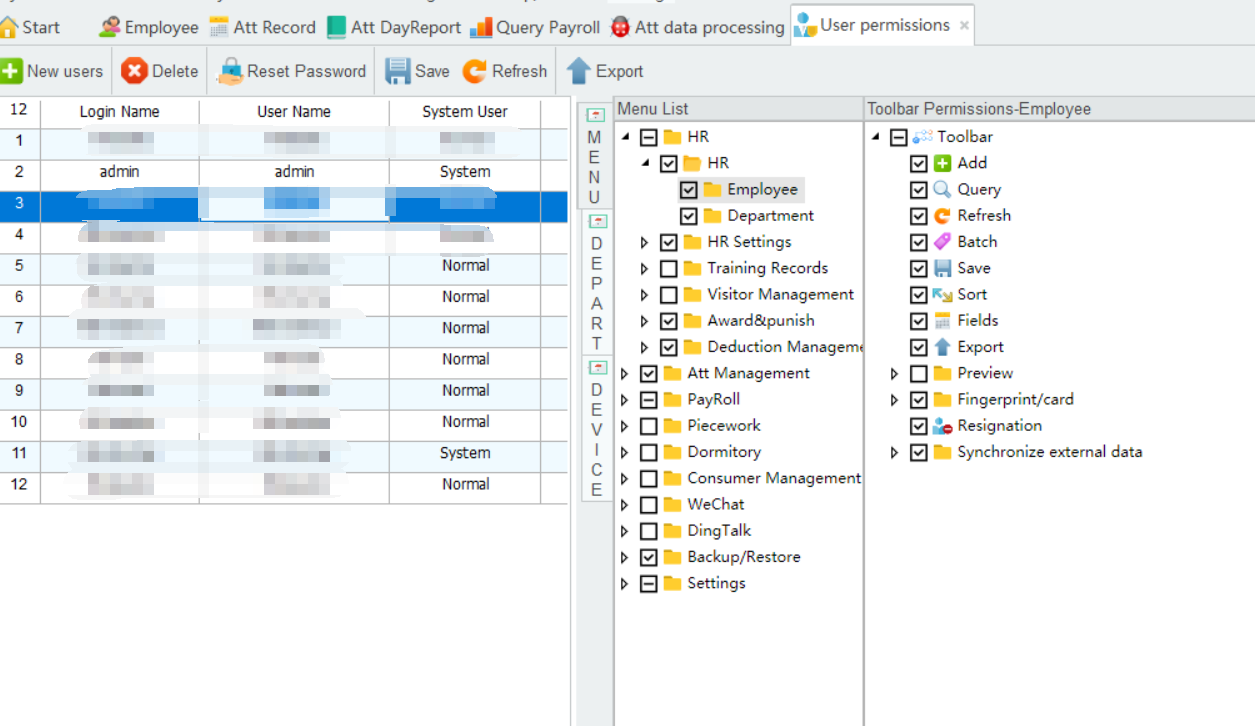The image size is (1255, 726).
Task: Click the Employee tab person icon
Action: click(110, 27)
